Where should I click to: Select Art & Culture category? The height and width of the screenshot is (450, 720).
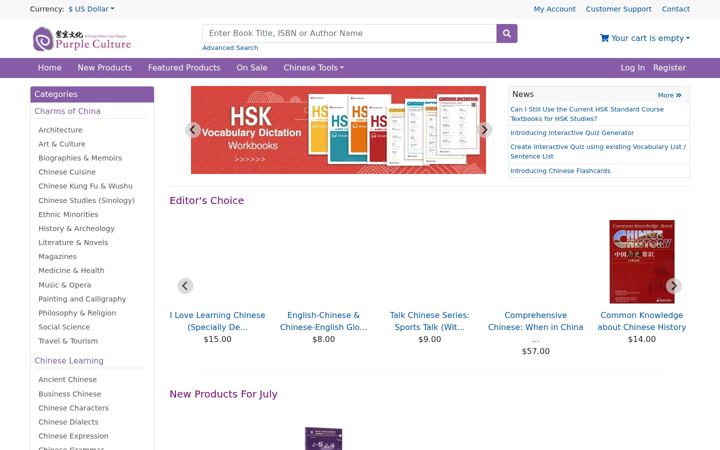(62, 144)
